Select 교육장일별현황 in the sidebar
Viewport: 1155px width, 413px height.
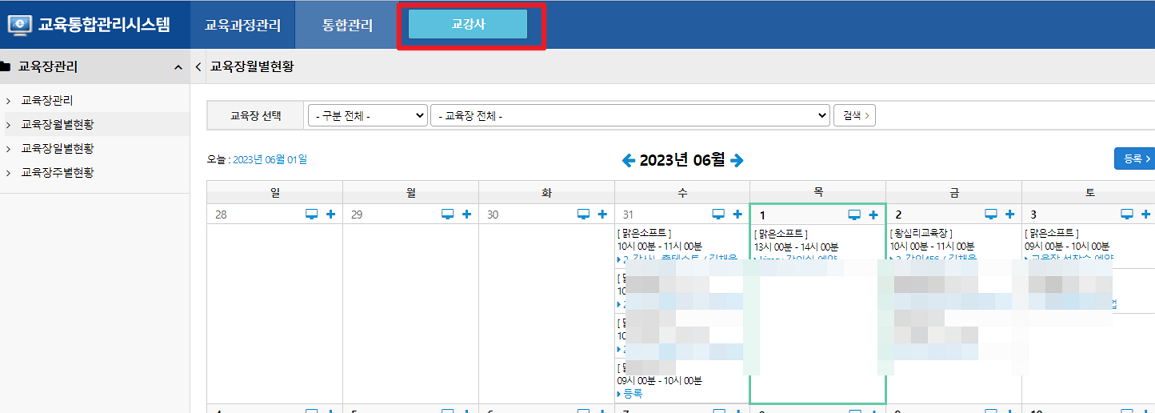pyautogui.click(x=57, y=148)
